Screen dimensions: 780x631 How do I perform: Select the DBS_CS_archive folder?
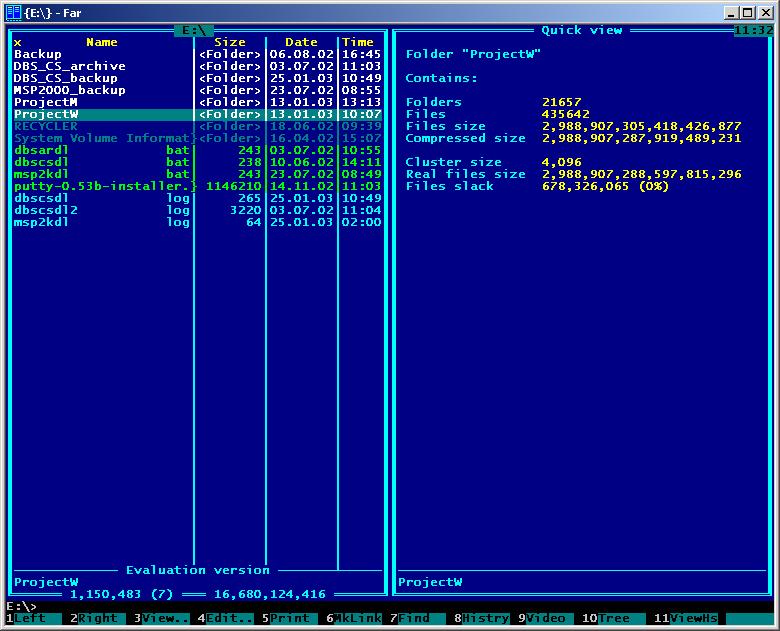197,66
